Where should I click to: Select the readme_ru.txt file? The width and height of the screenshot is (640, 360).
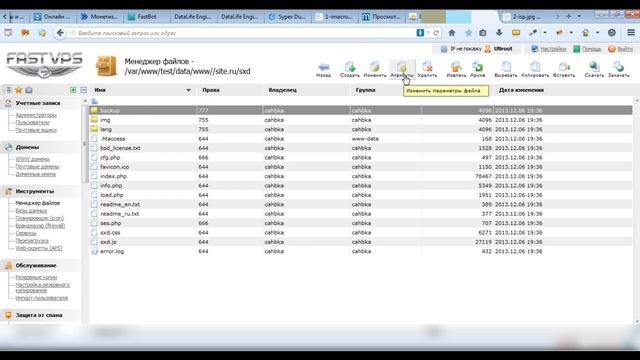pos(361,213)
